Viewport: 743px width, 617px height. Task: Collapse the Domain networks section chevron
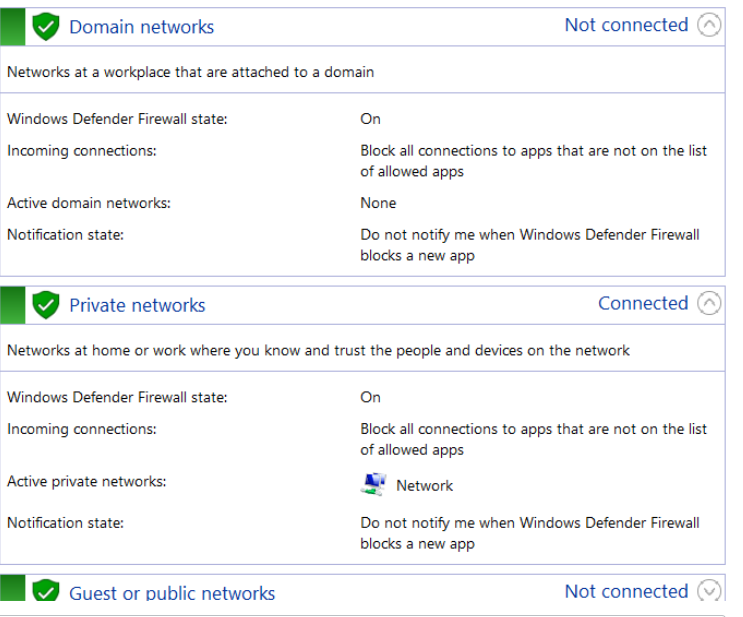pos(709,25)
